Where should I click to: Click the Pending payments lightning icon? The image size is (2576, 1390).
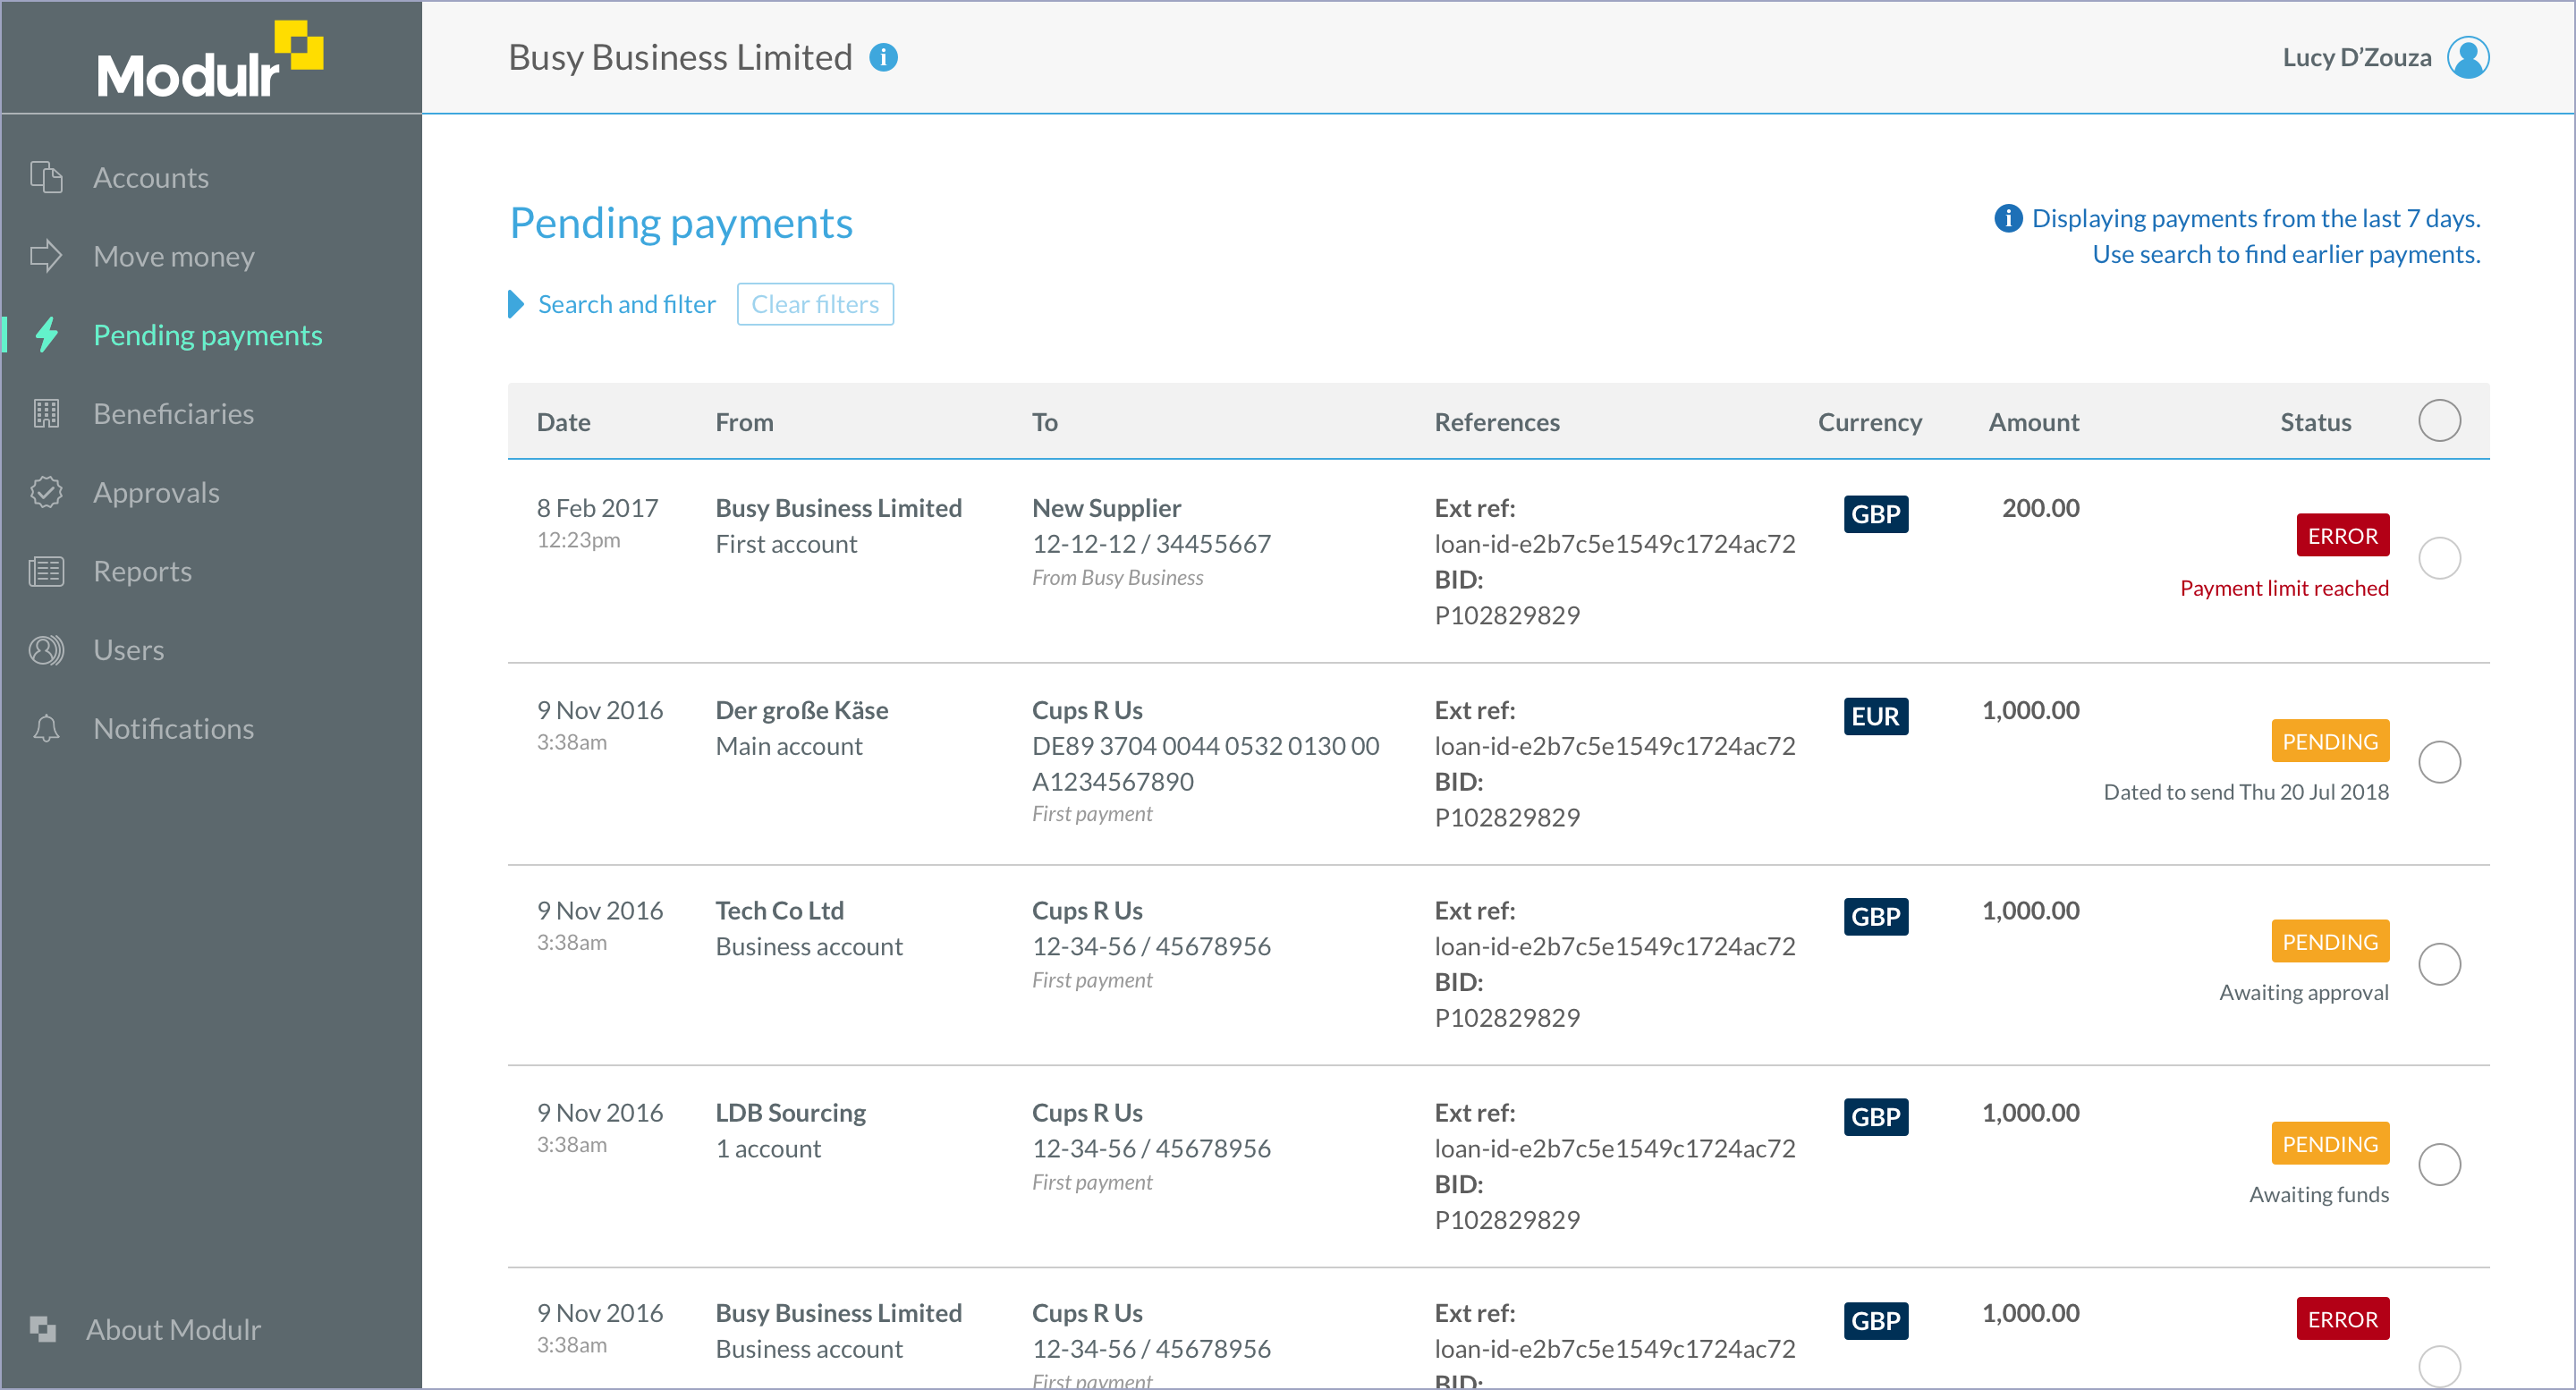(x=46, y=335)
